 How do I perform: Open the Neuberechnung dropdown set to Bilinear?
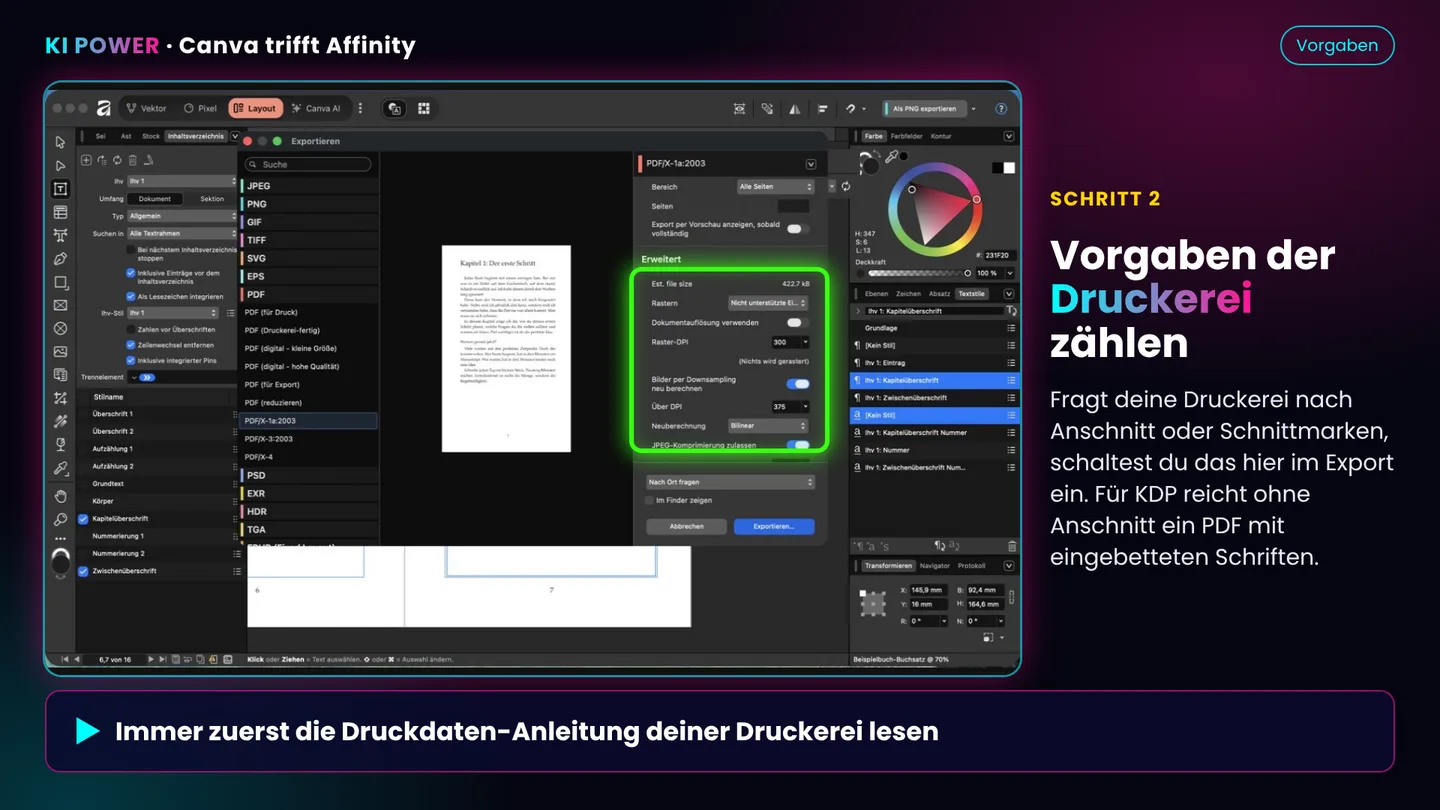[x=768, y=426]
